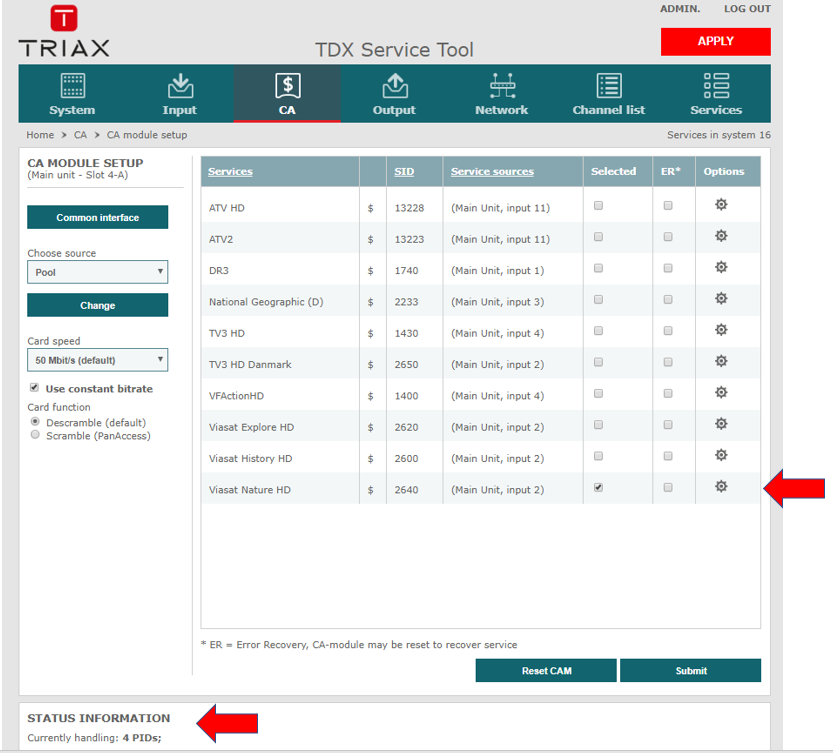
Task: Click the Submit button
Action: pos(691,671)
